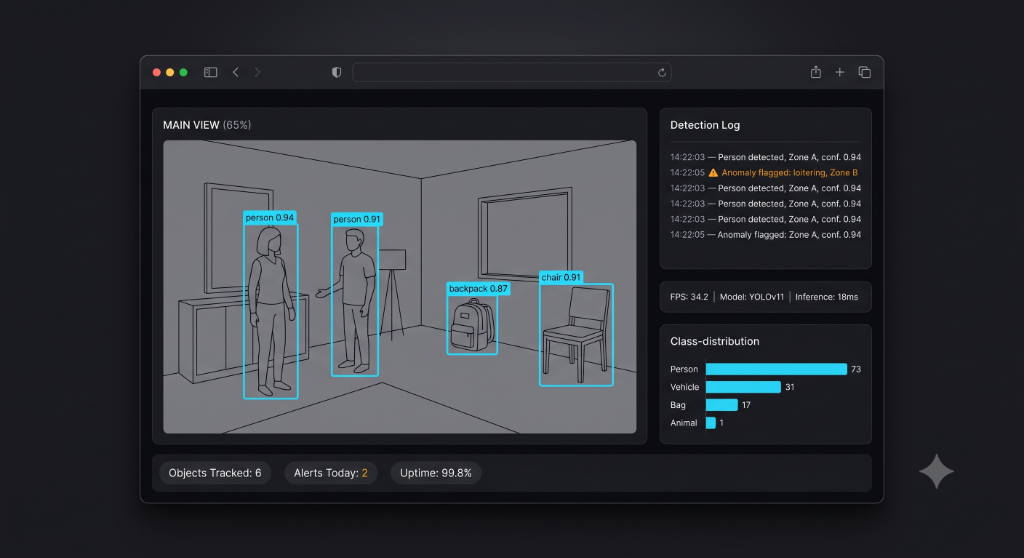Click the "Bag" class label
1024x558 pixels.
pyautogui.click(x=678, y=405)
